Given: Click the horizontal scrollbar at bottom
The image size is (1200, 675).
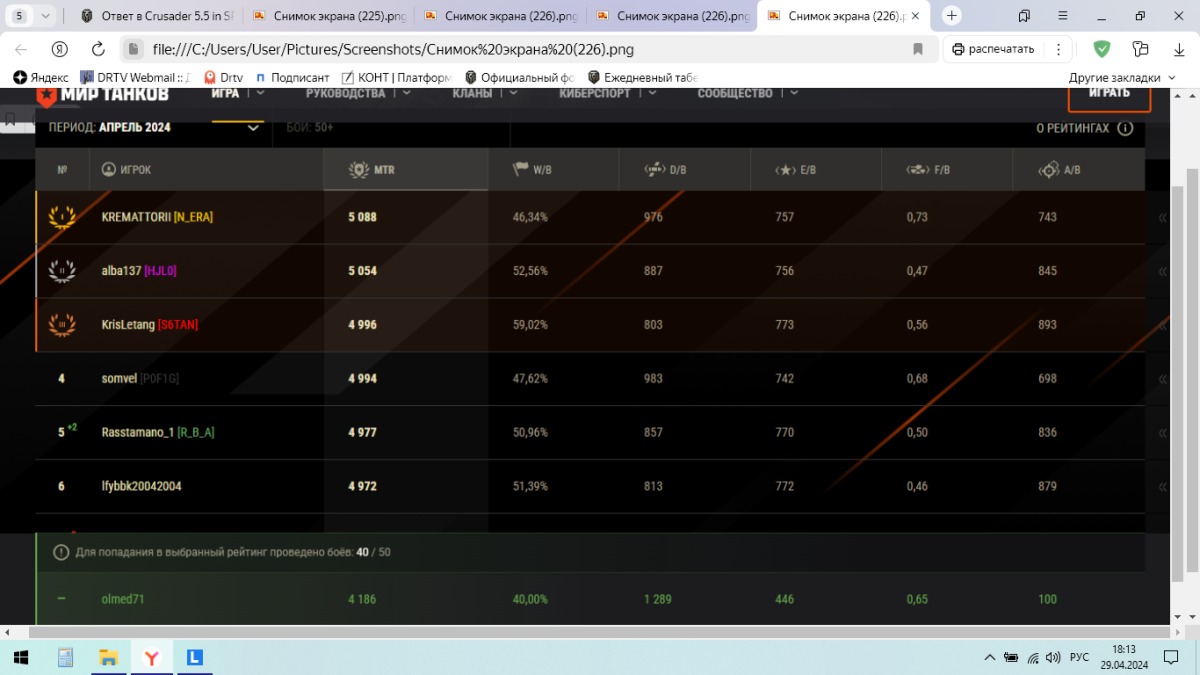Looking at the screenshot, I should (x=592, y=633).
